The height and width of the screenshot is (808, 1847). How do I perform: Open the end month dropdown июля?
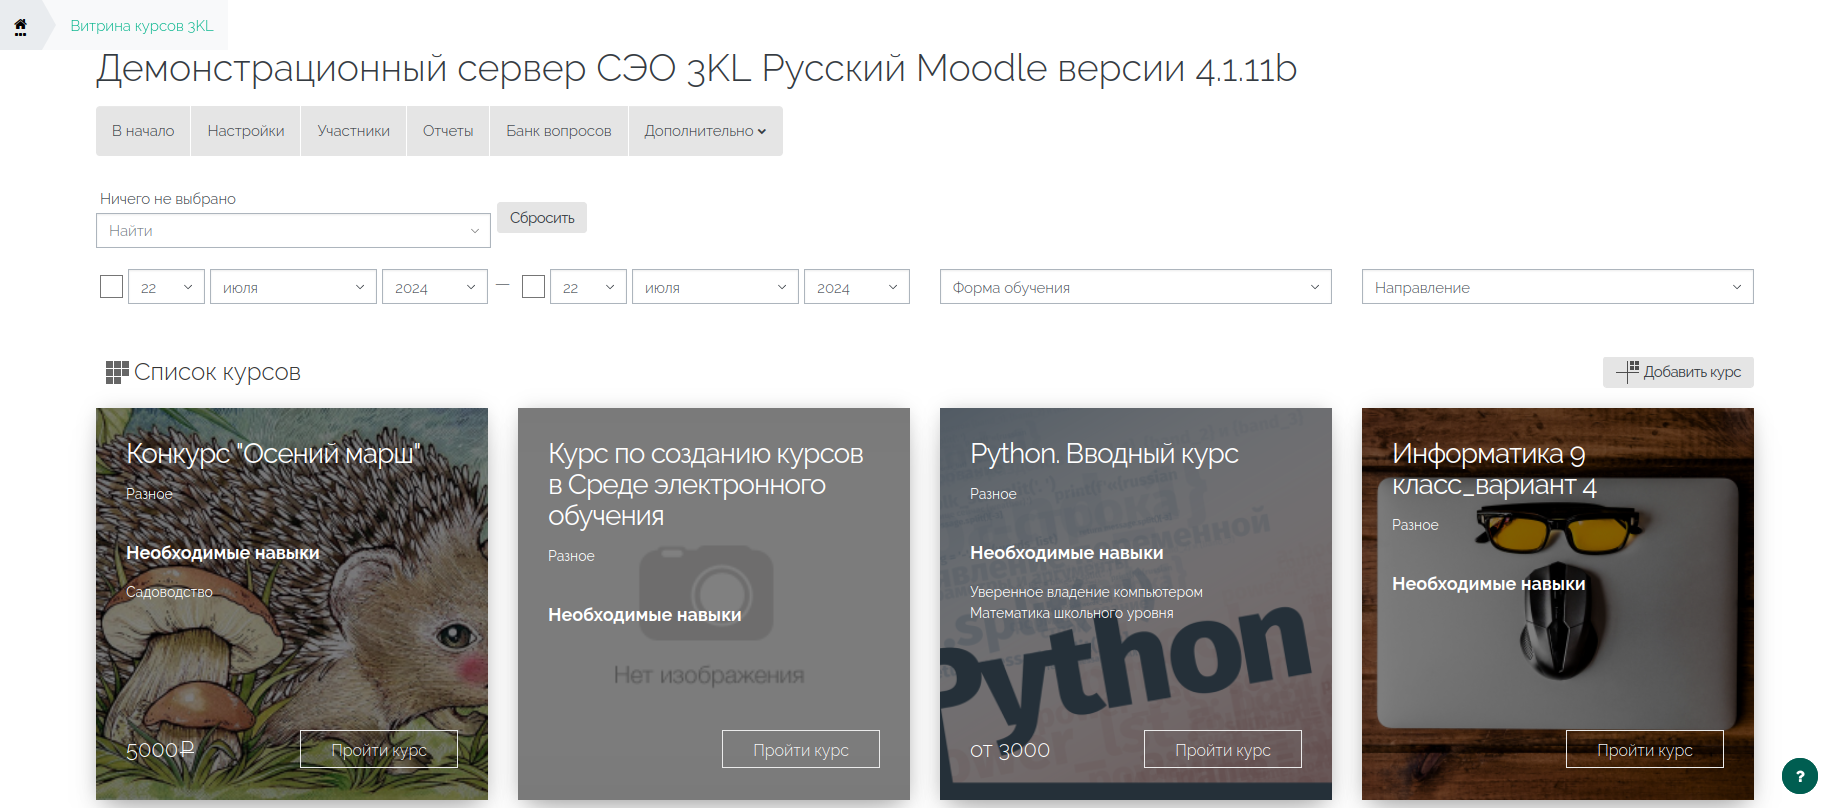click(x=715, y=287)
